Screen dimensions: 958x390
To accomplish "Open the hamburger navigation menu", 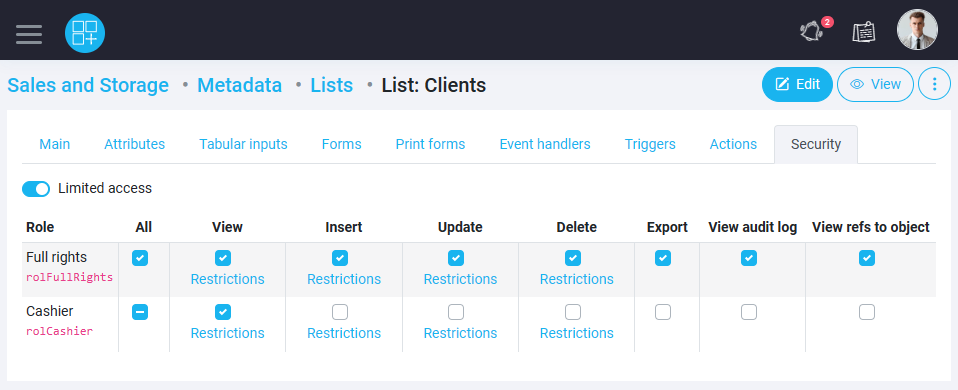I will coord(29,33).
